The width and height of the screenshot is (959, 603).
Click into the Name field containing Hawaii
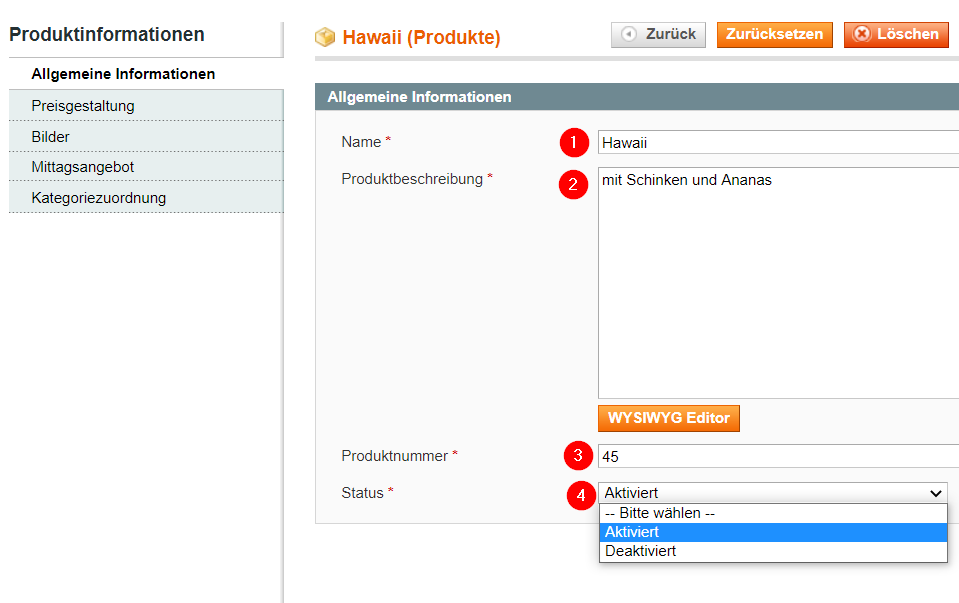(778, 142)
